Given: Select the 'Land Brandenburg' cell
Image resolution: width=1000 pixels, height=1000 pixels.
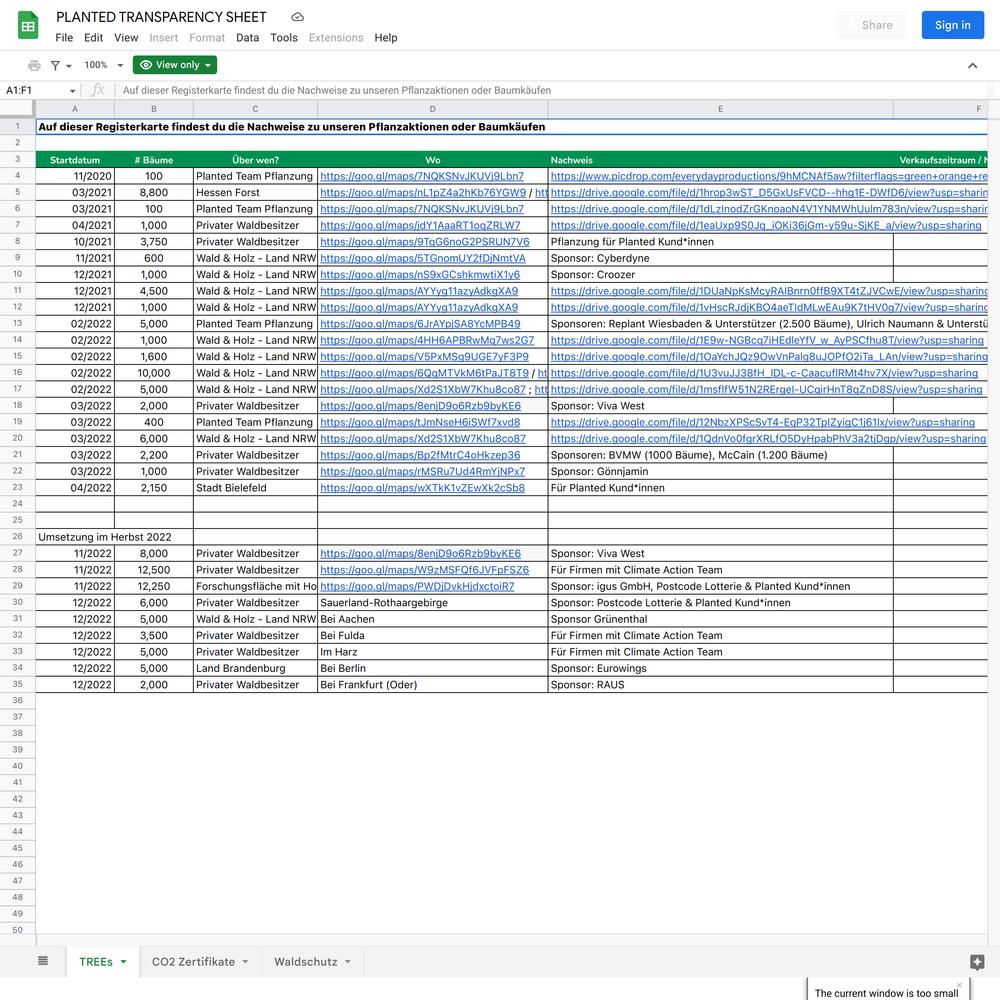Looking at the screenshot, I should click(255, 668).
